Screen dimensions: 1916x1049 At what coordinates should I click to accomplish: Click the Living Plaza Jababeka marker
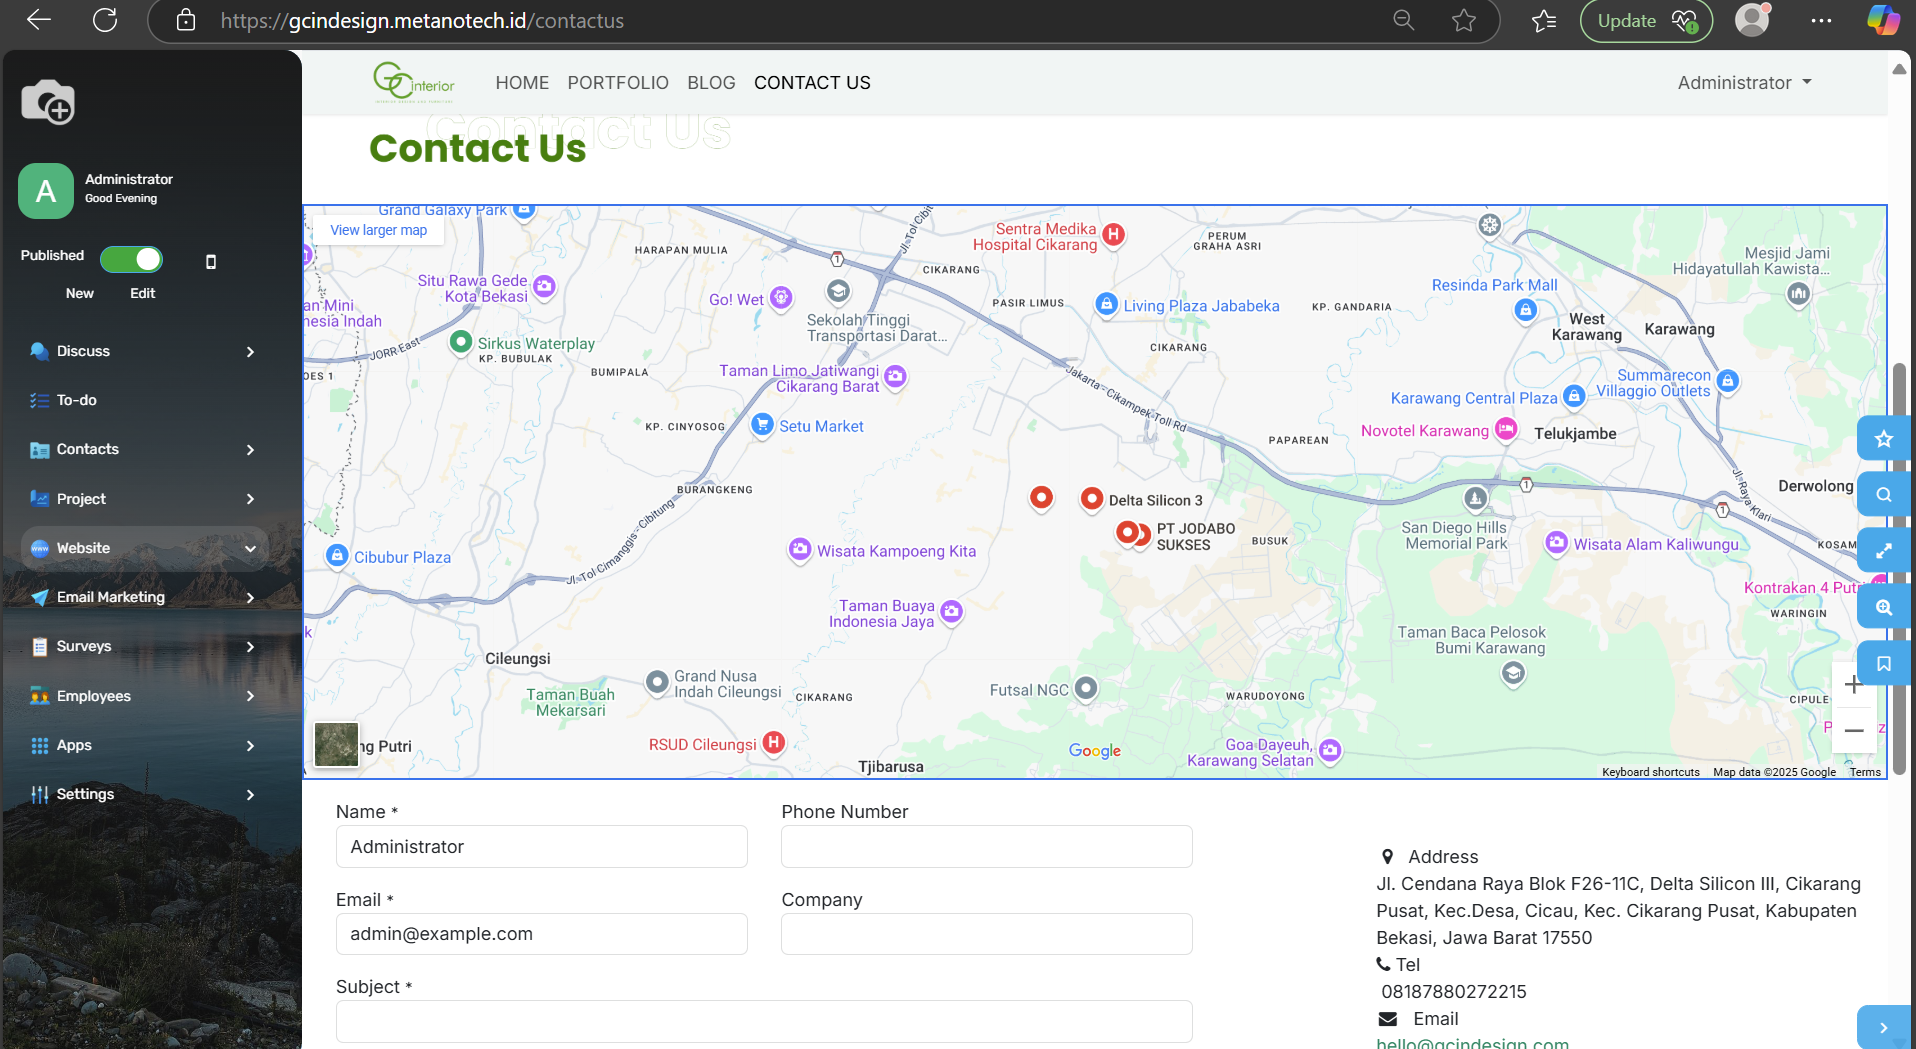(1106, 304)
